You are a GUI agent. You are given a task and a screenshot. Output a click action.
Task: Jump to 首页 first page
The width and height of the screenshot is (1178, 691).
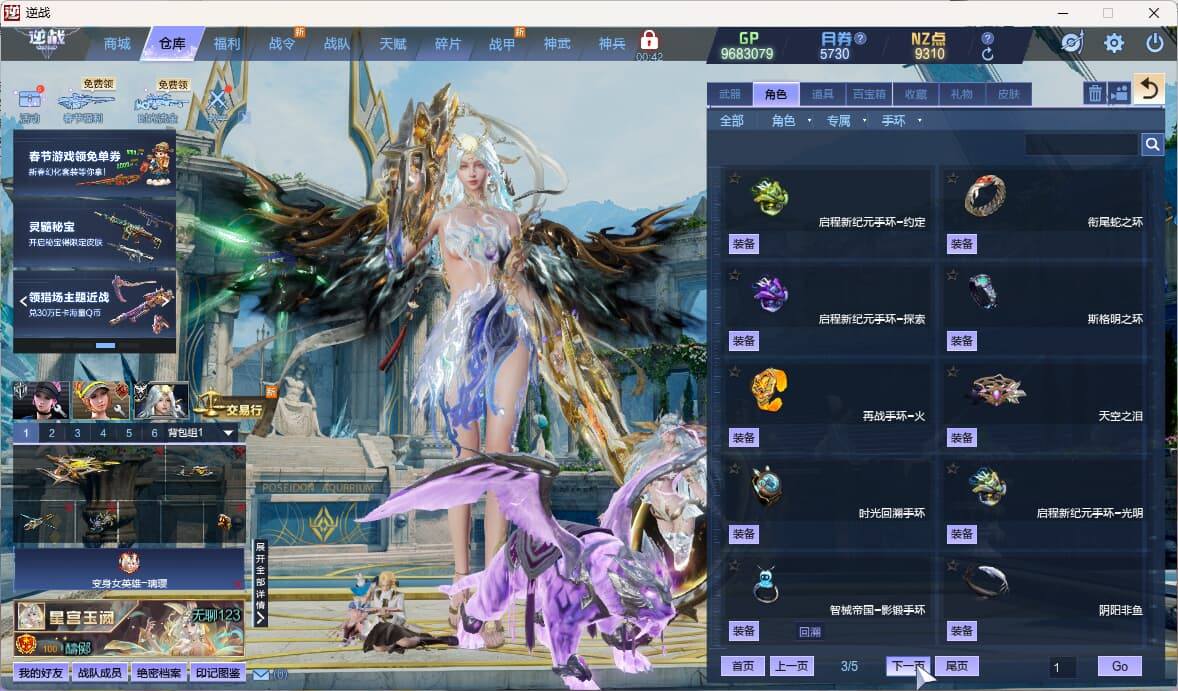743,666
